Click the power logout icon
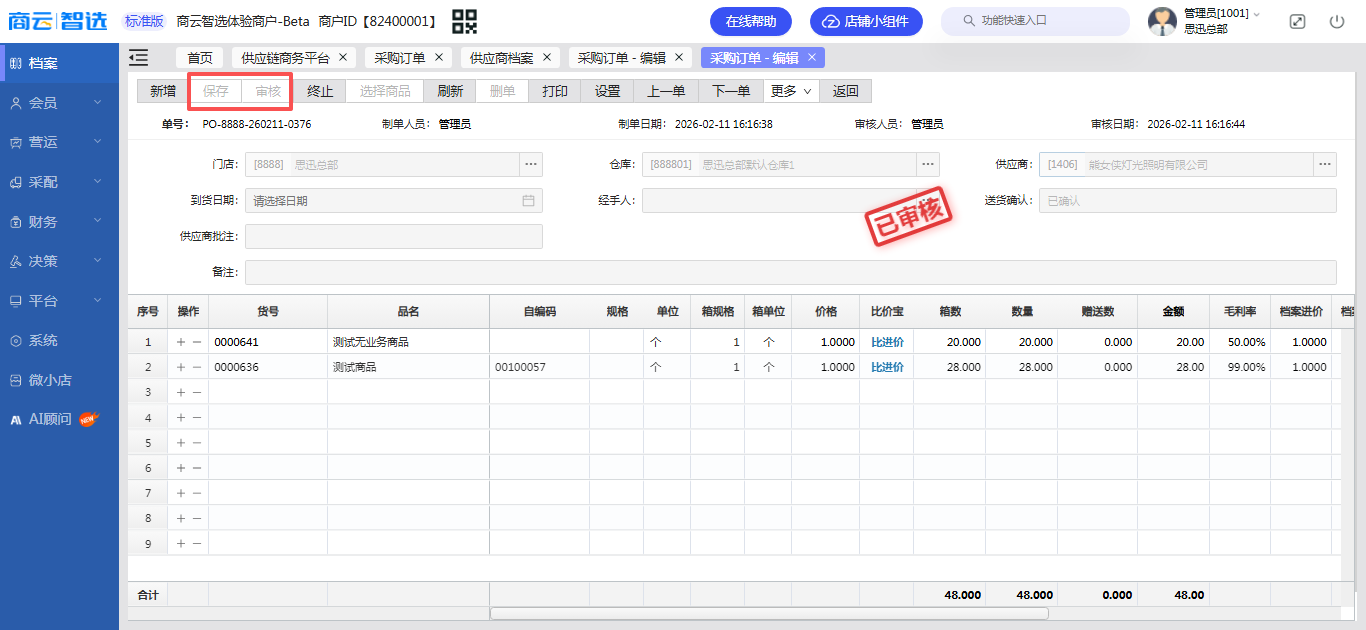The width and height of the screenshot is (1366, 630). (x=1337, y=21)
